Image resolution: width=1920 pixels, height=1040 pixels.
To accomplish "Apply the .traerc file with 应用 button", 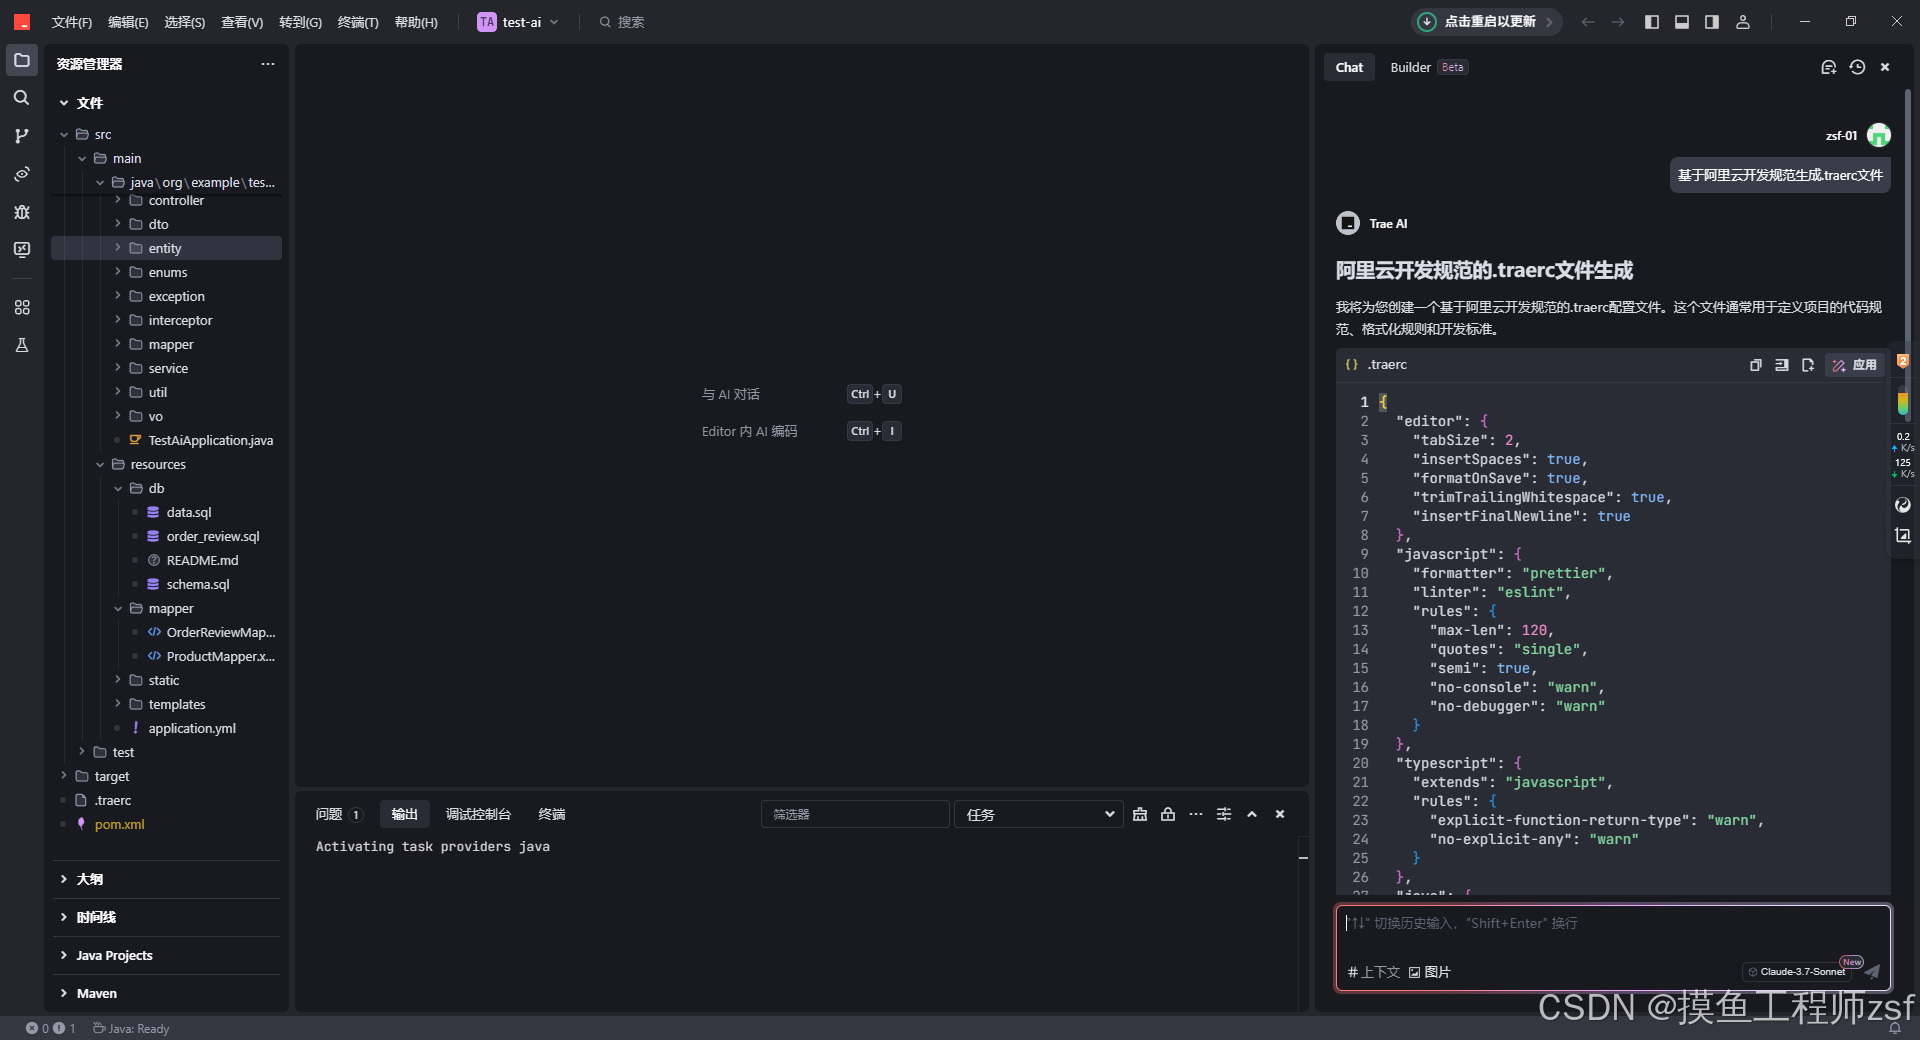I will pyautogui.click(x=1855, y=365).
